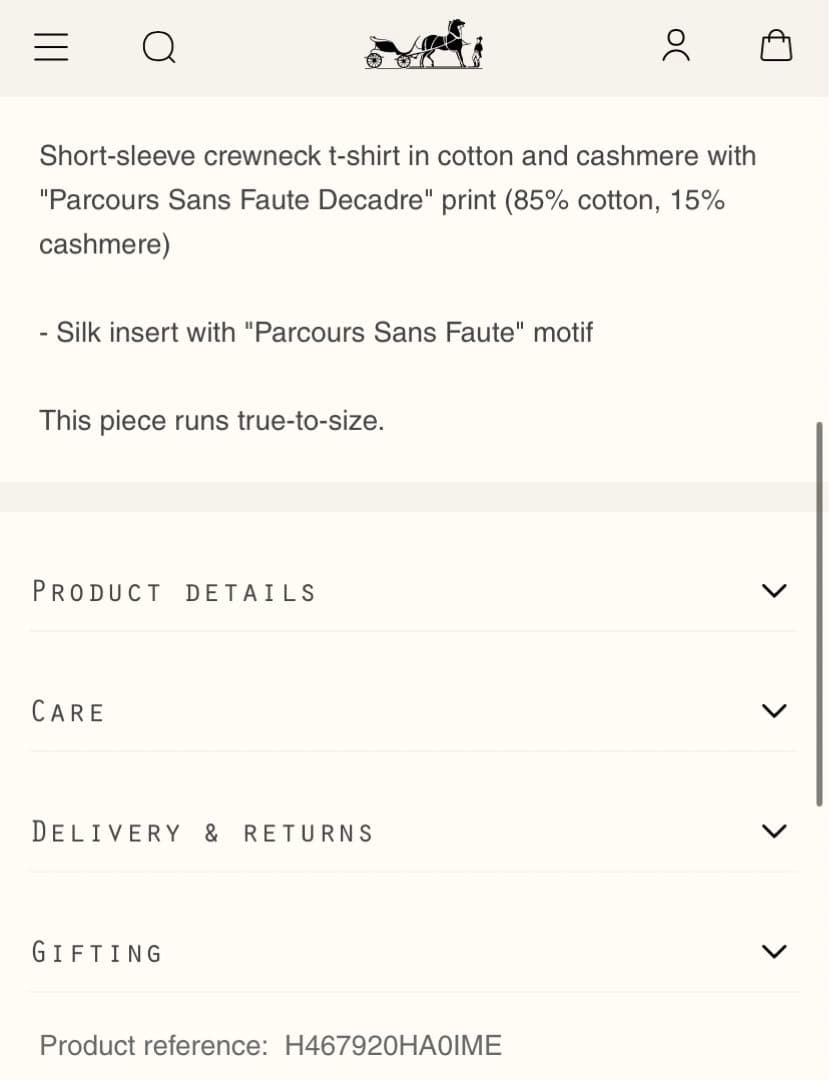Click the Delivery & Returns chevron arrow
The width and height of the screenshot is (829, 1080).
click(774, 831)
